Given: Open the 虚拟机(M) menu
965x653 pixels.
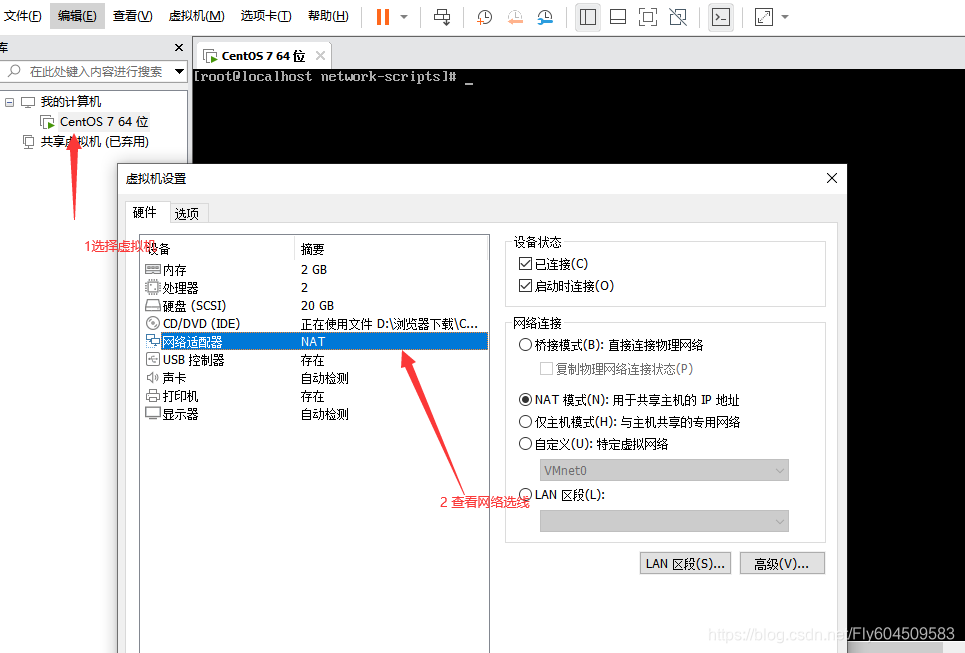Looking at the screenshot, I should coord(196,16).
